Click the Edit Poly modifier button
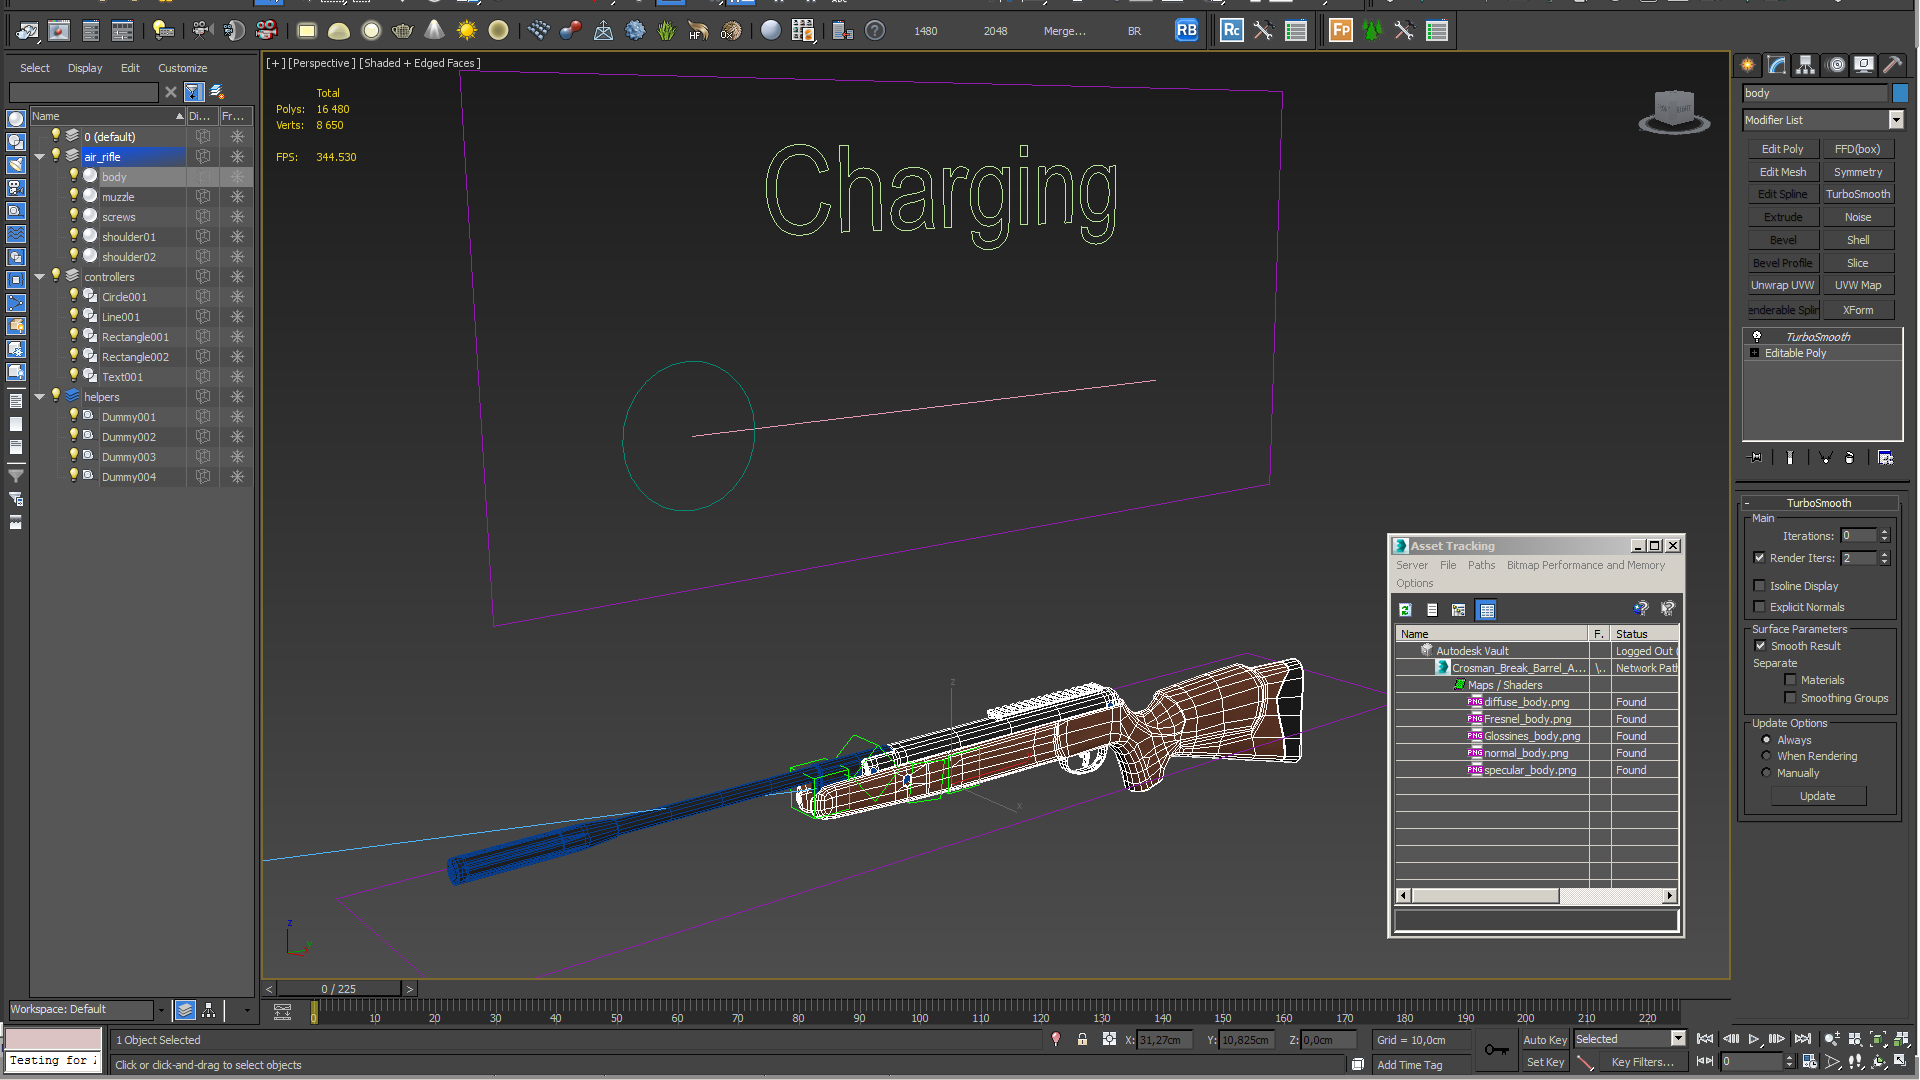This screenshot has width=1920, height=1080. 1783,149
